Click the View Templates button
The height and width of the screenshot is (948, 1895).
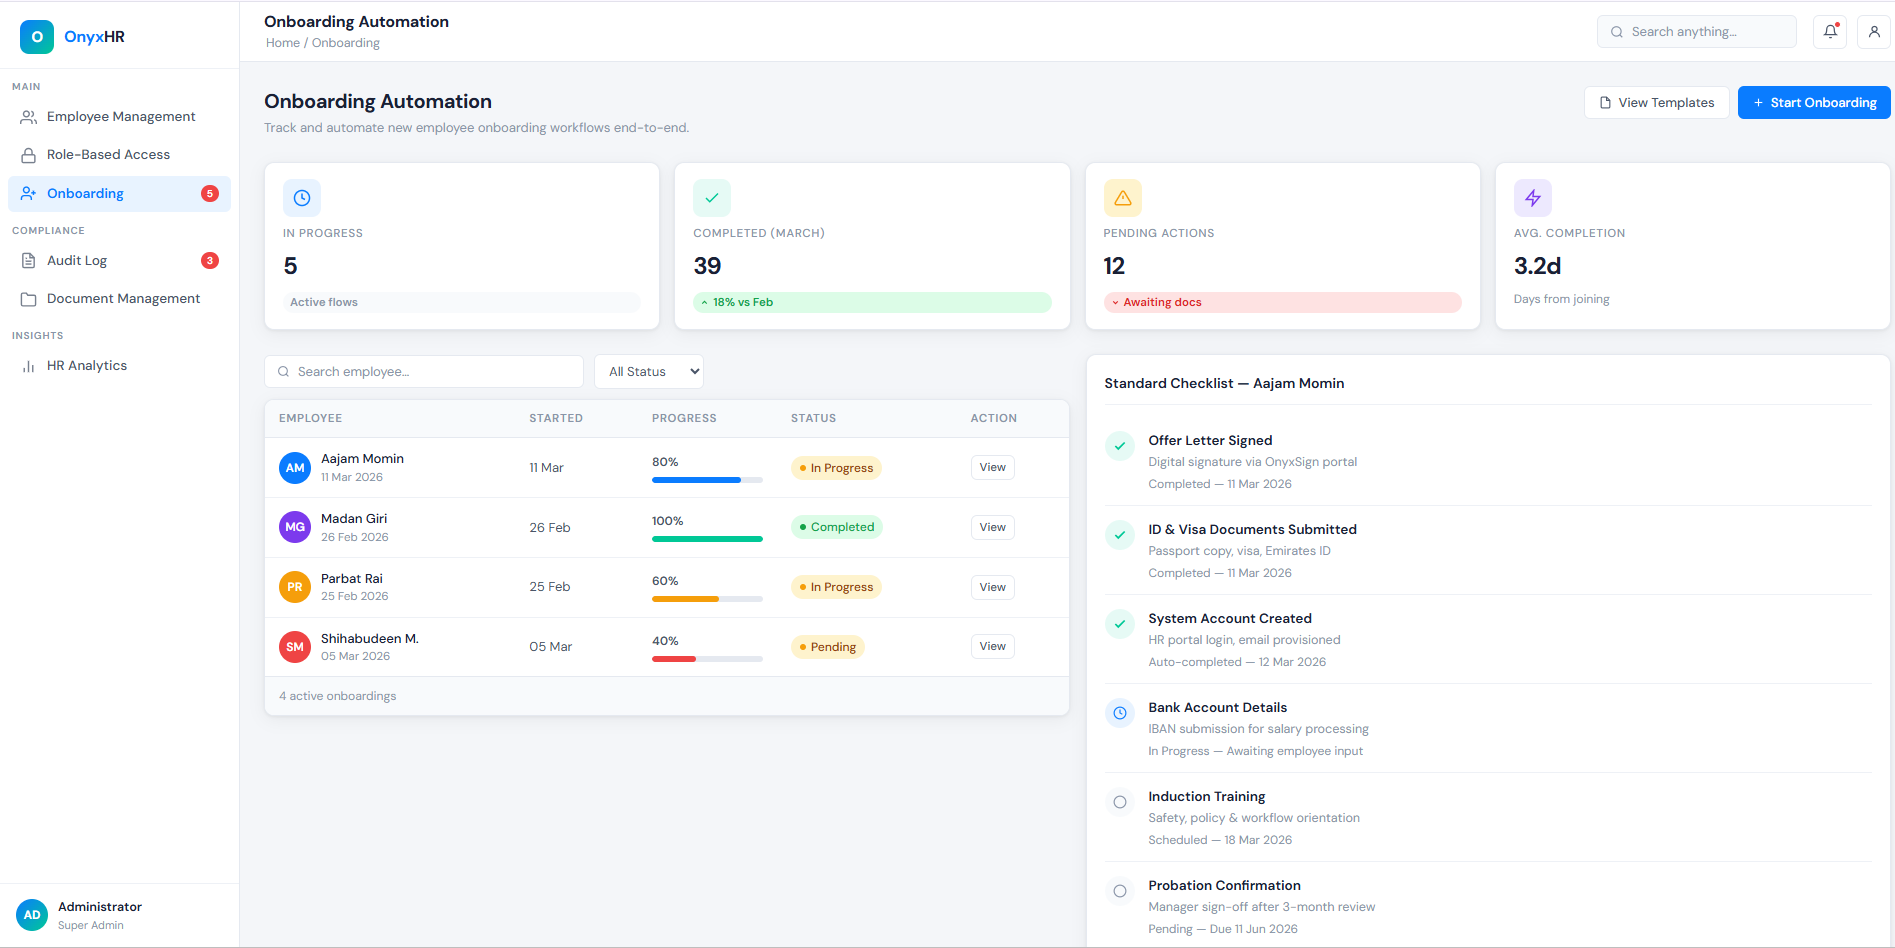click(1656, 103)
